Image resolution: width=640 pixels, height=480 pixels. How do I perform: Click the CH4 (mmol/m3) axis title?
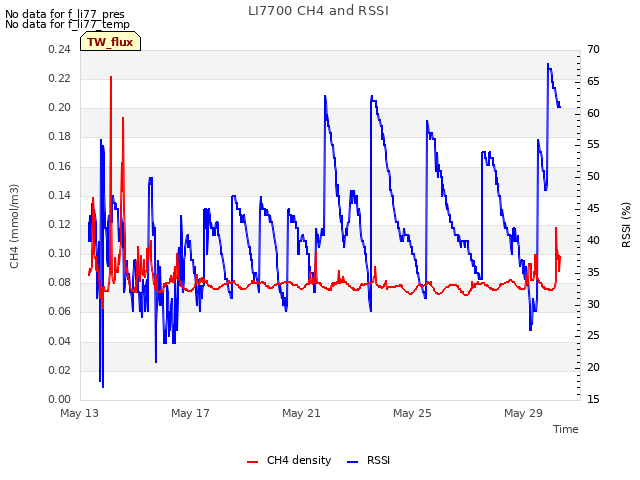[x=14, y=227]
